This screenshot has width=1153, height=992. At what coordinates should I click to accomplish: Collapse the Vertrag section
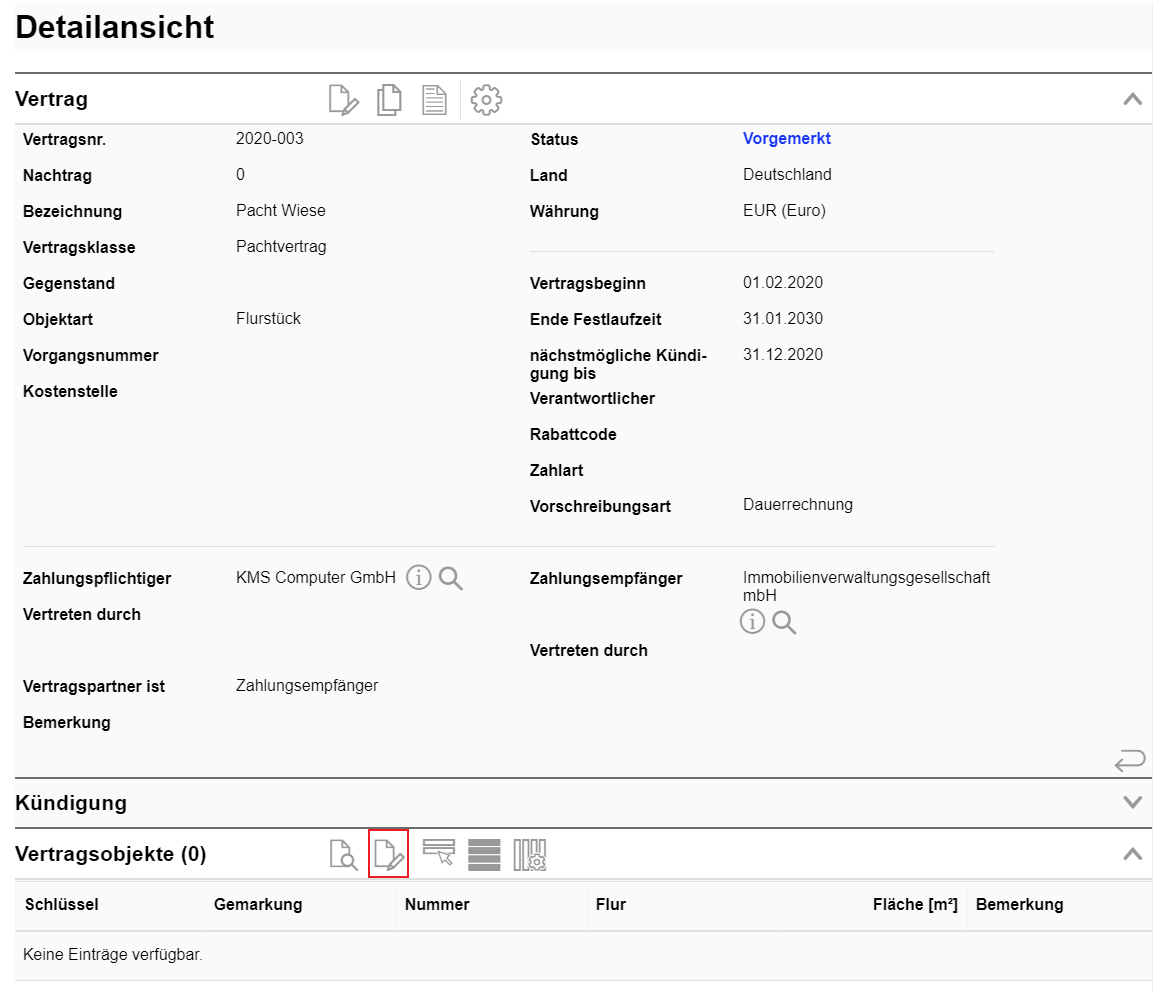pos(1132,99)
